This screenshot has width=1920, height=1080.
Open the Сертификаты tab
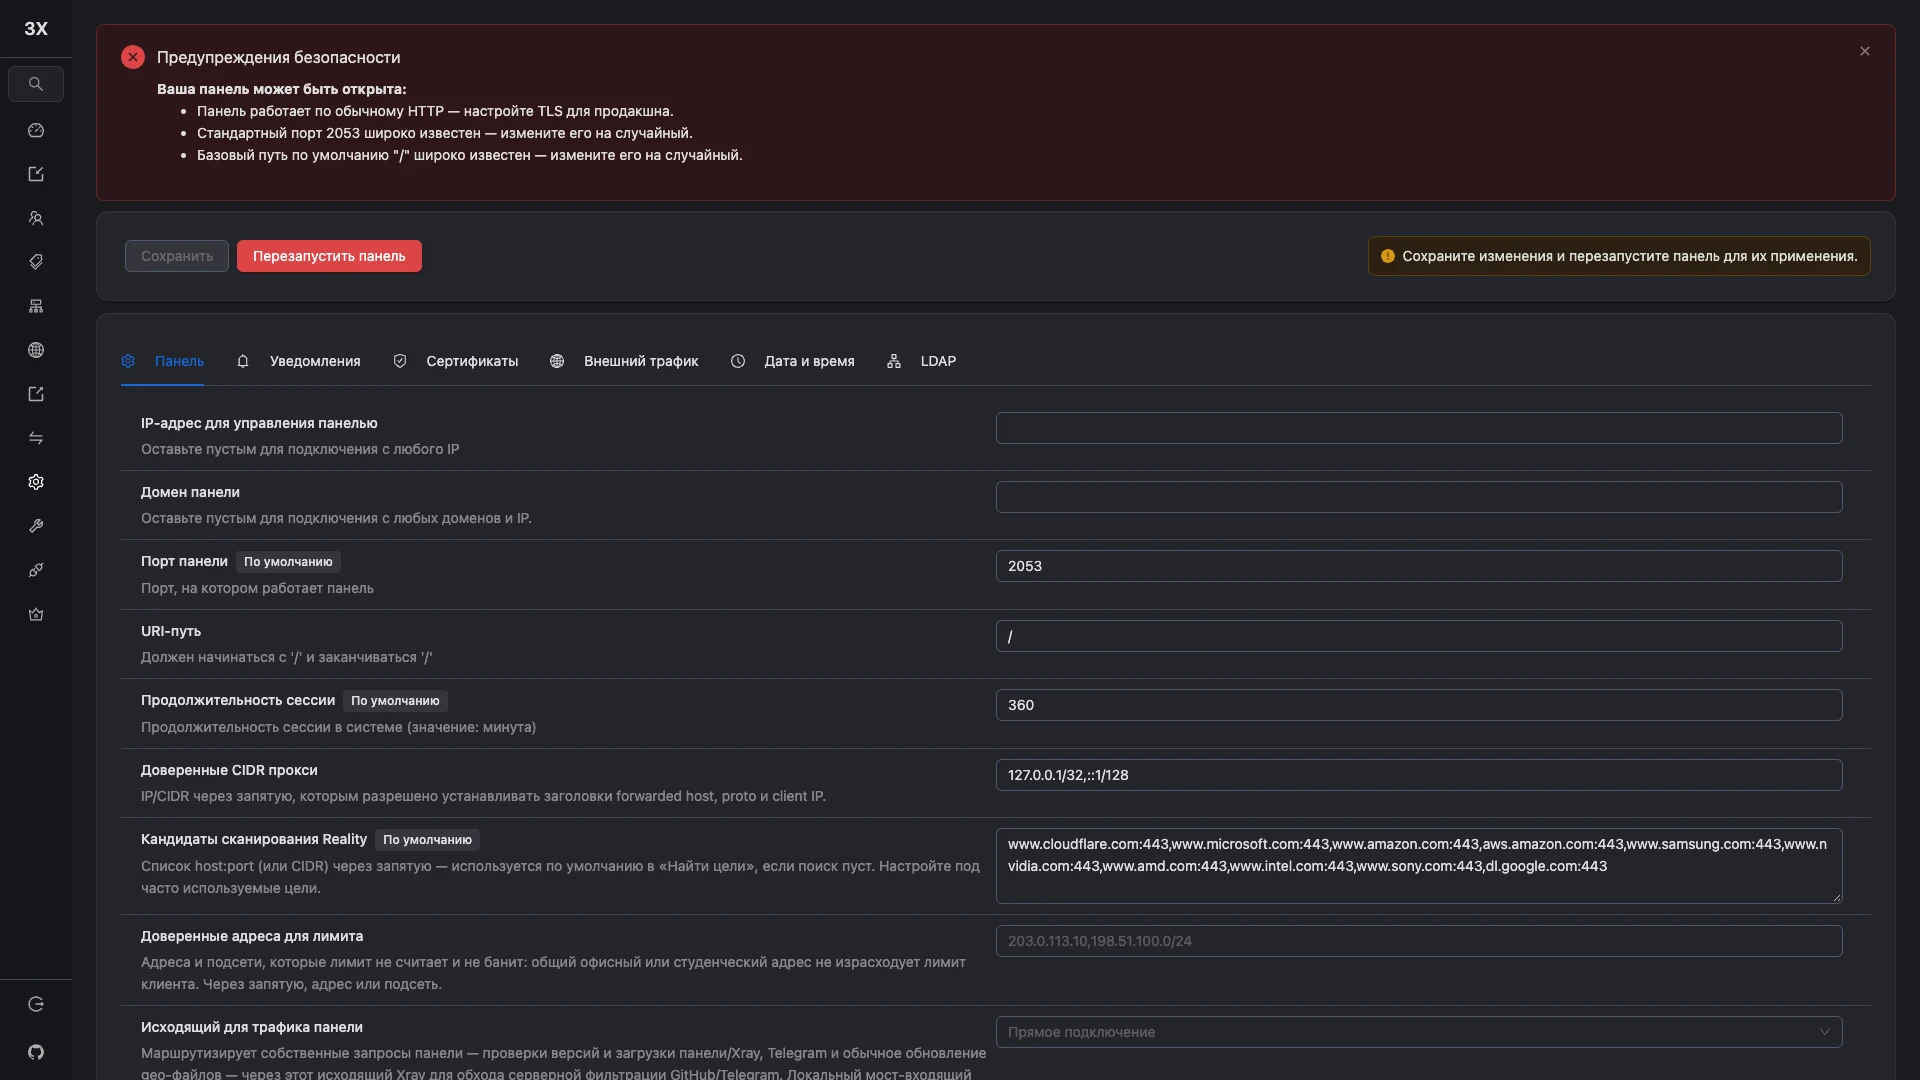point(455,361)
